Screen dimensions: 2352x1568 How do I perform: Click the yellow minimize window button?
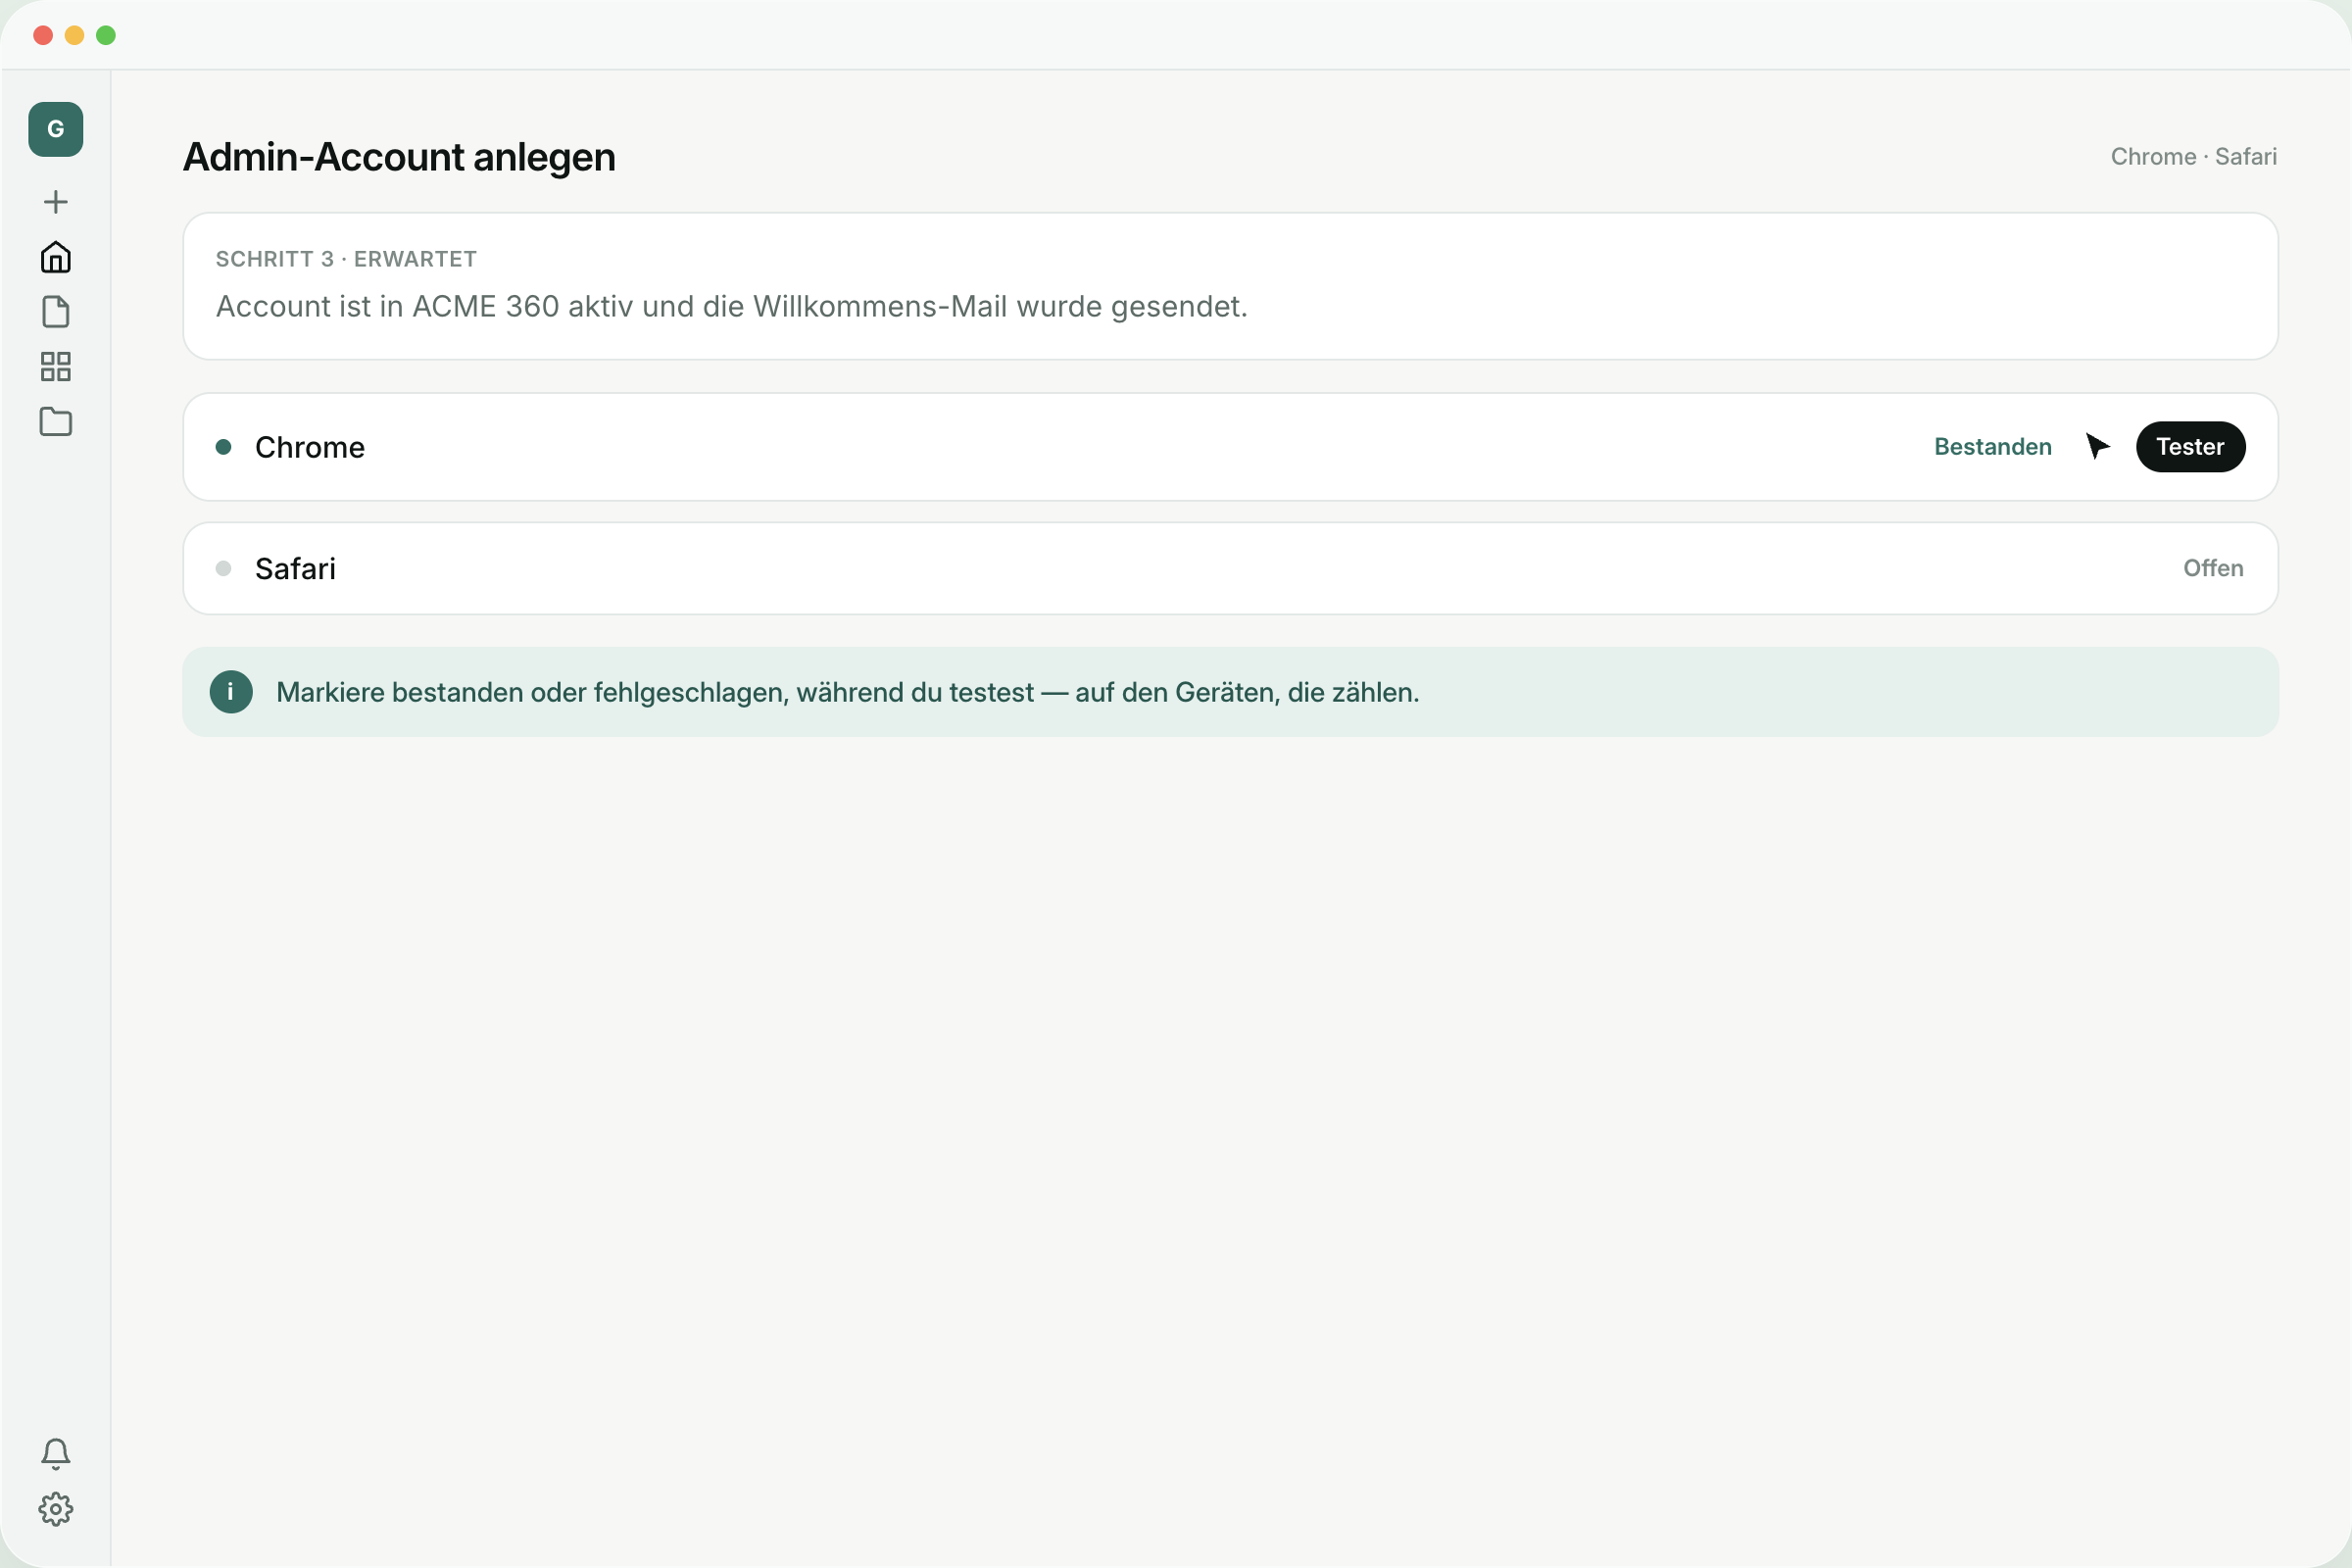point(74,36)
